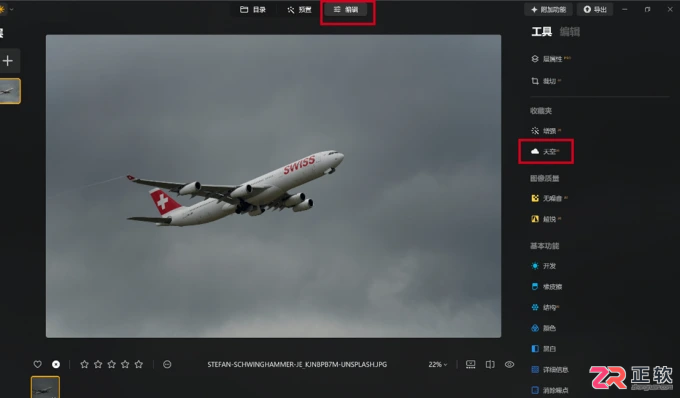Viewport: 680px width, 398px height.
Task: Open the app menu chevron at top-left
Action: [x=11, y=9]
